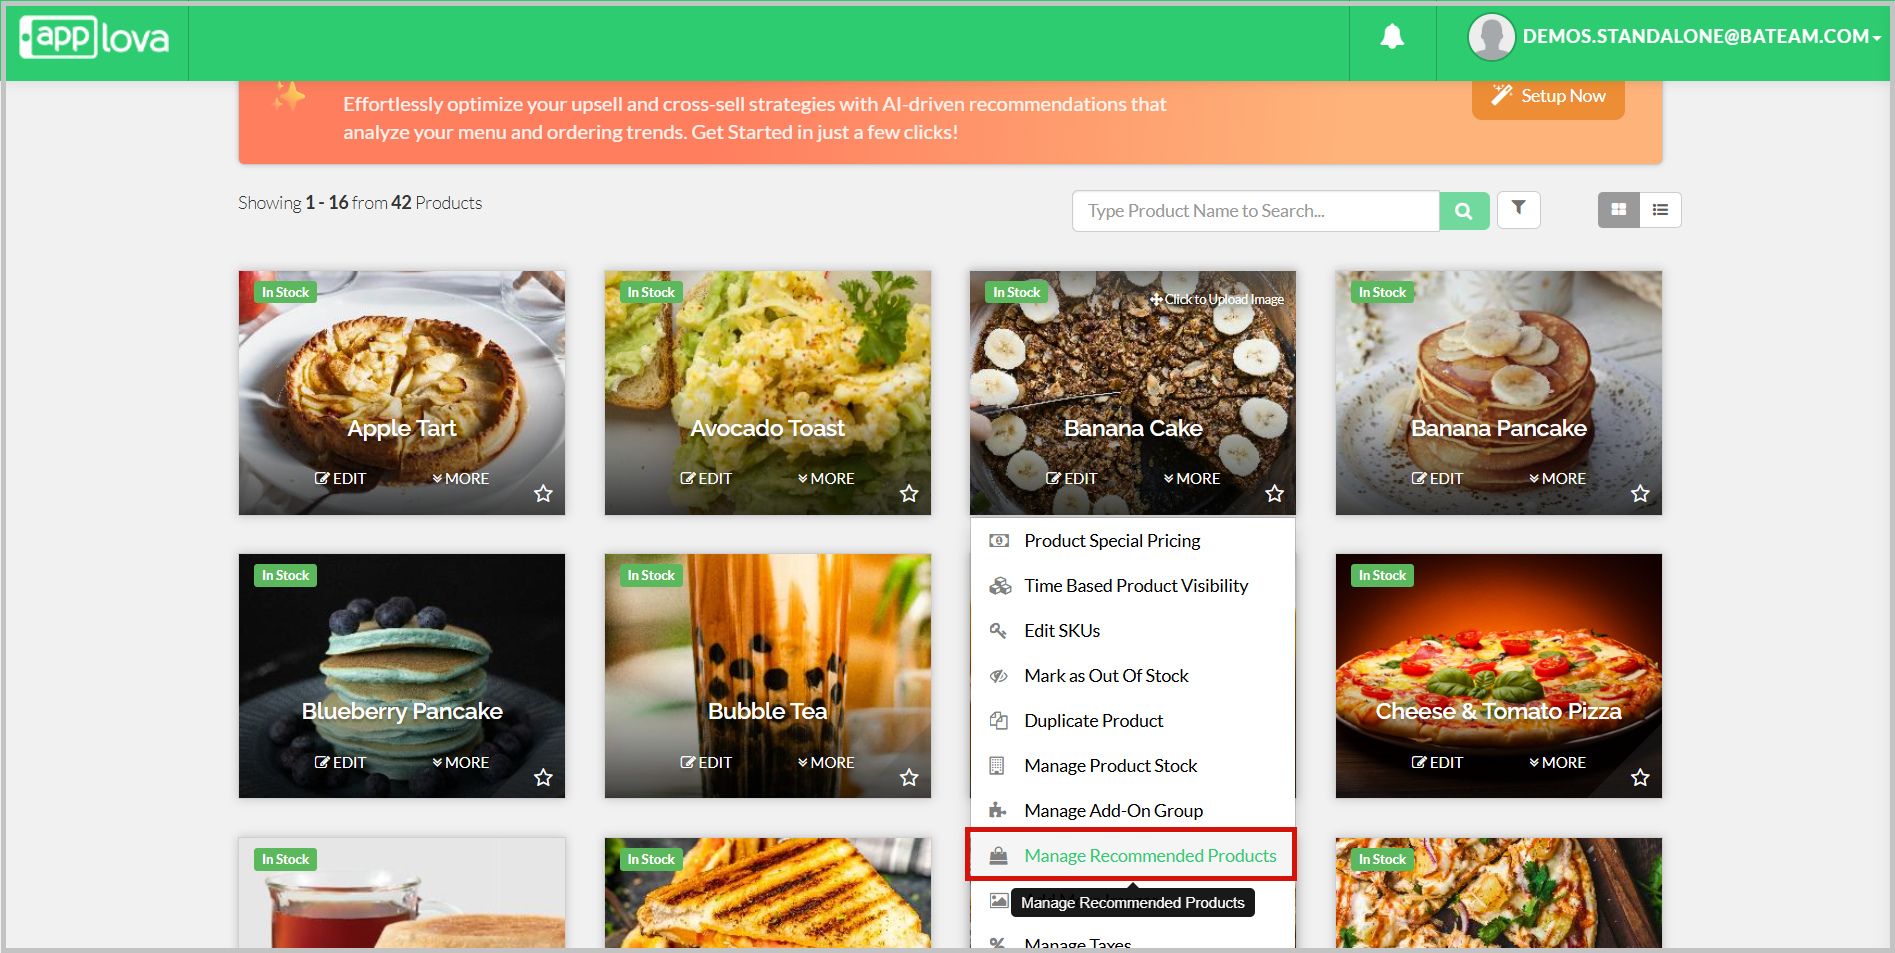Click the Time Based Visibility cubes icon
The width and height of the screenshot is (1895, 953).
(x=999, y=586)
